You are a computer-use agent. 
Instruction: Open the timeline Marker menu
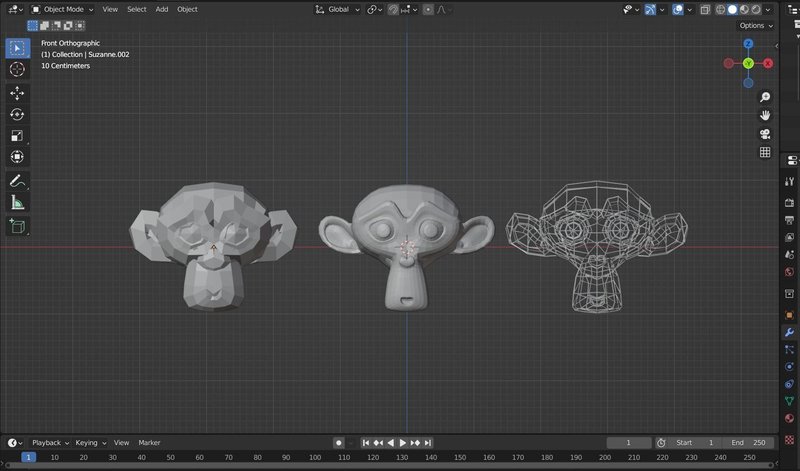tap(149, 443)
